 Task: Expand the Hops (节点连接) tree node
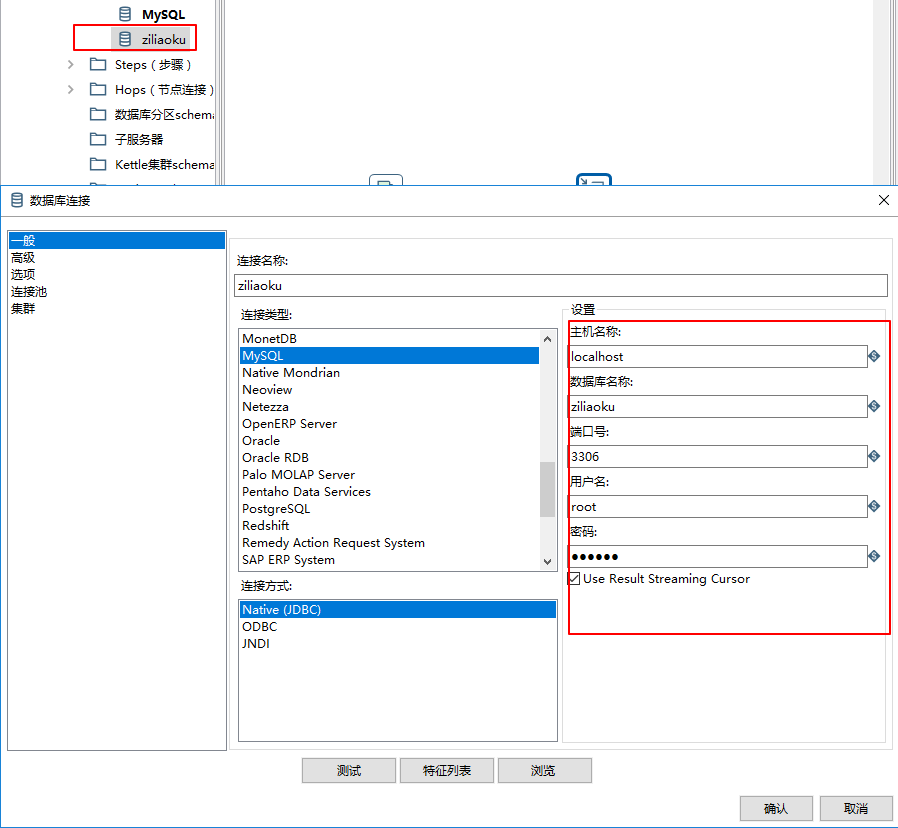tap(70, 89)
